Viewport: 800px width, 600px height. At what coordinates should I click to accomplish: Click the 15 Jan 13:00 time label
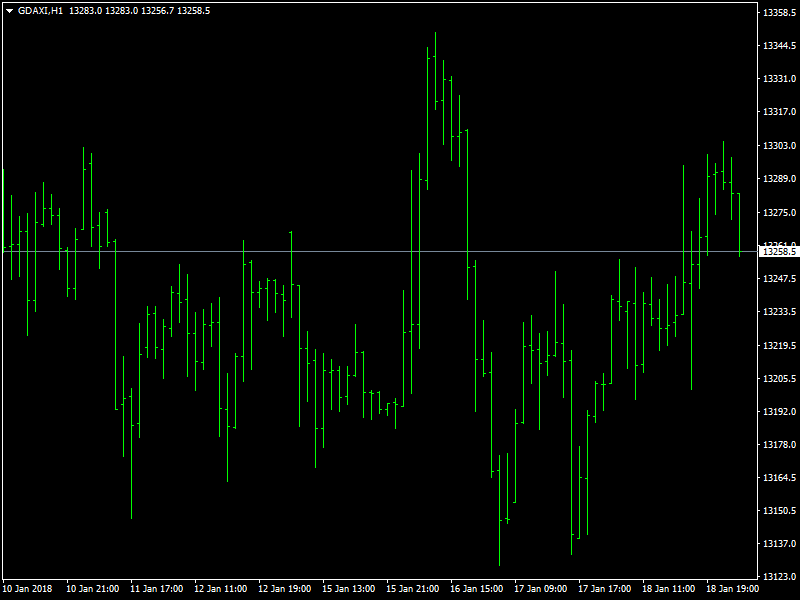pyautogui.click(x=348, y=589)
